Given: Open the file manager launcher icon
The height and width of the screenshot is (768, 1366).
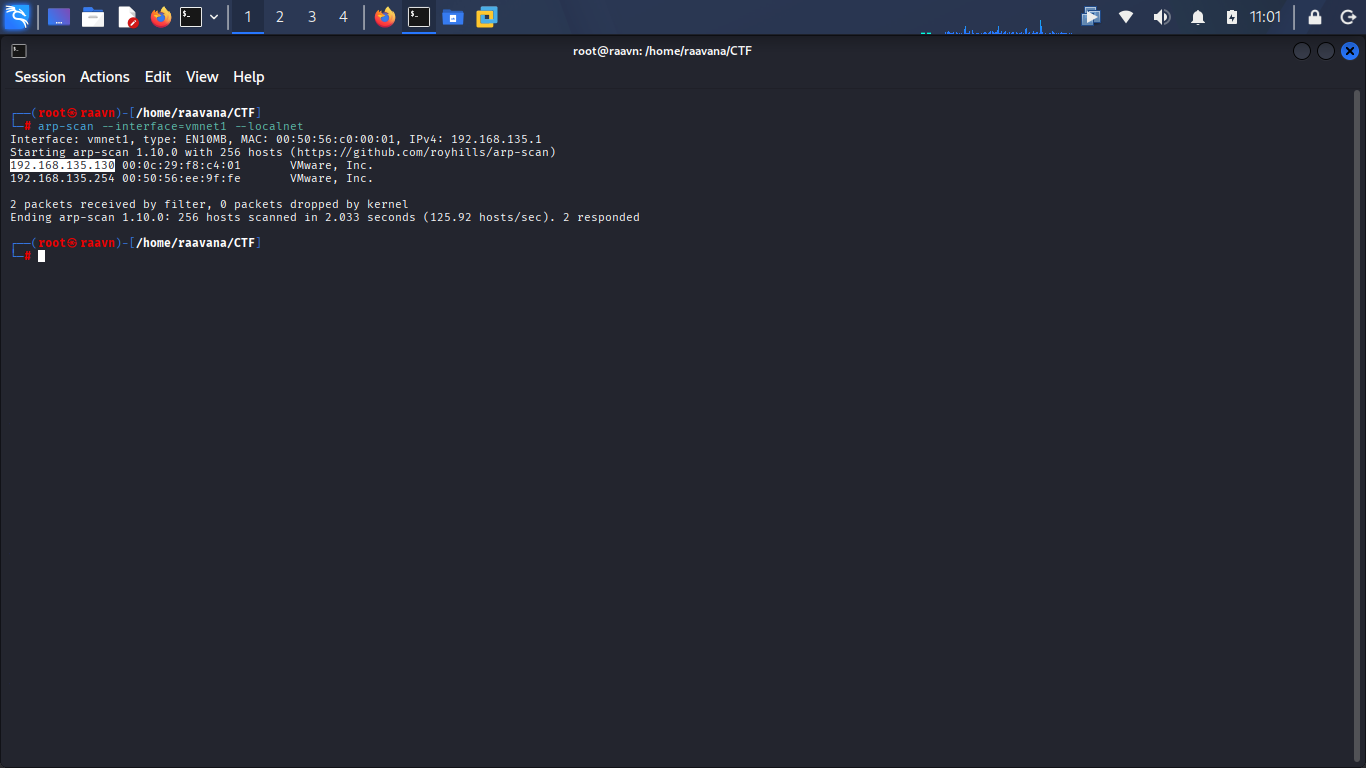Looking at the screenshot, I should click(93, 17).
